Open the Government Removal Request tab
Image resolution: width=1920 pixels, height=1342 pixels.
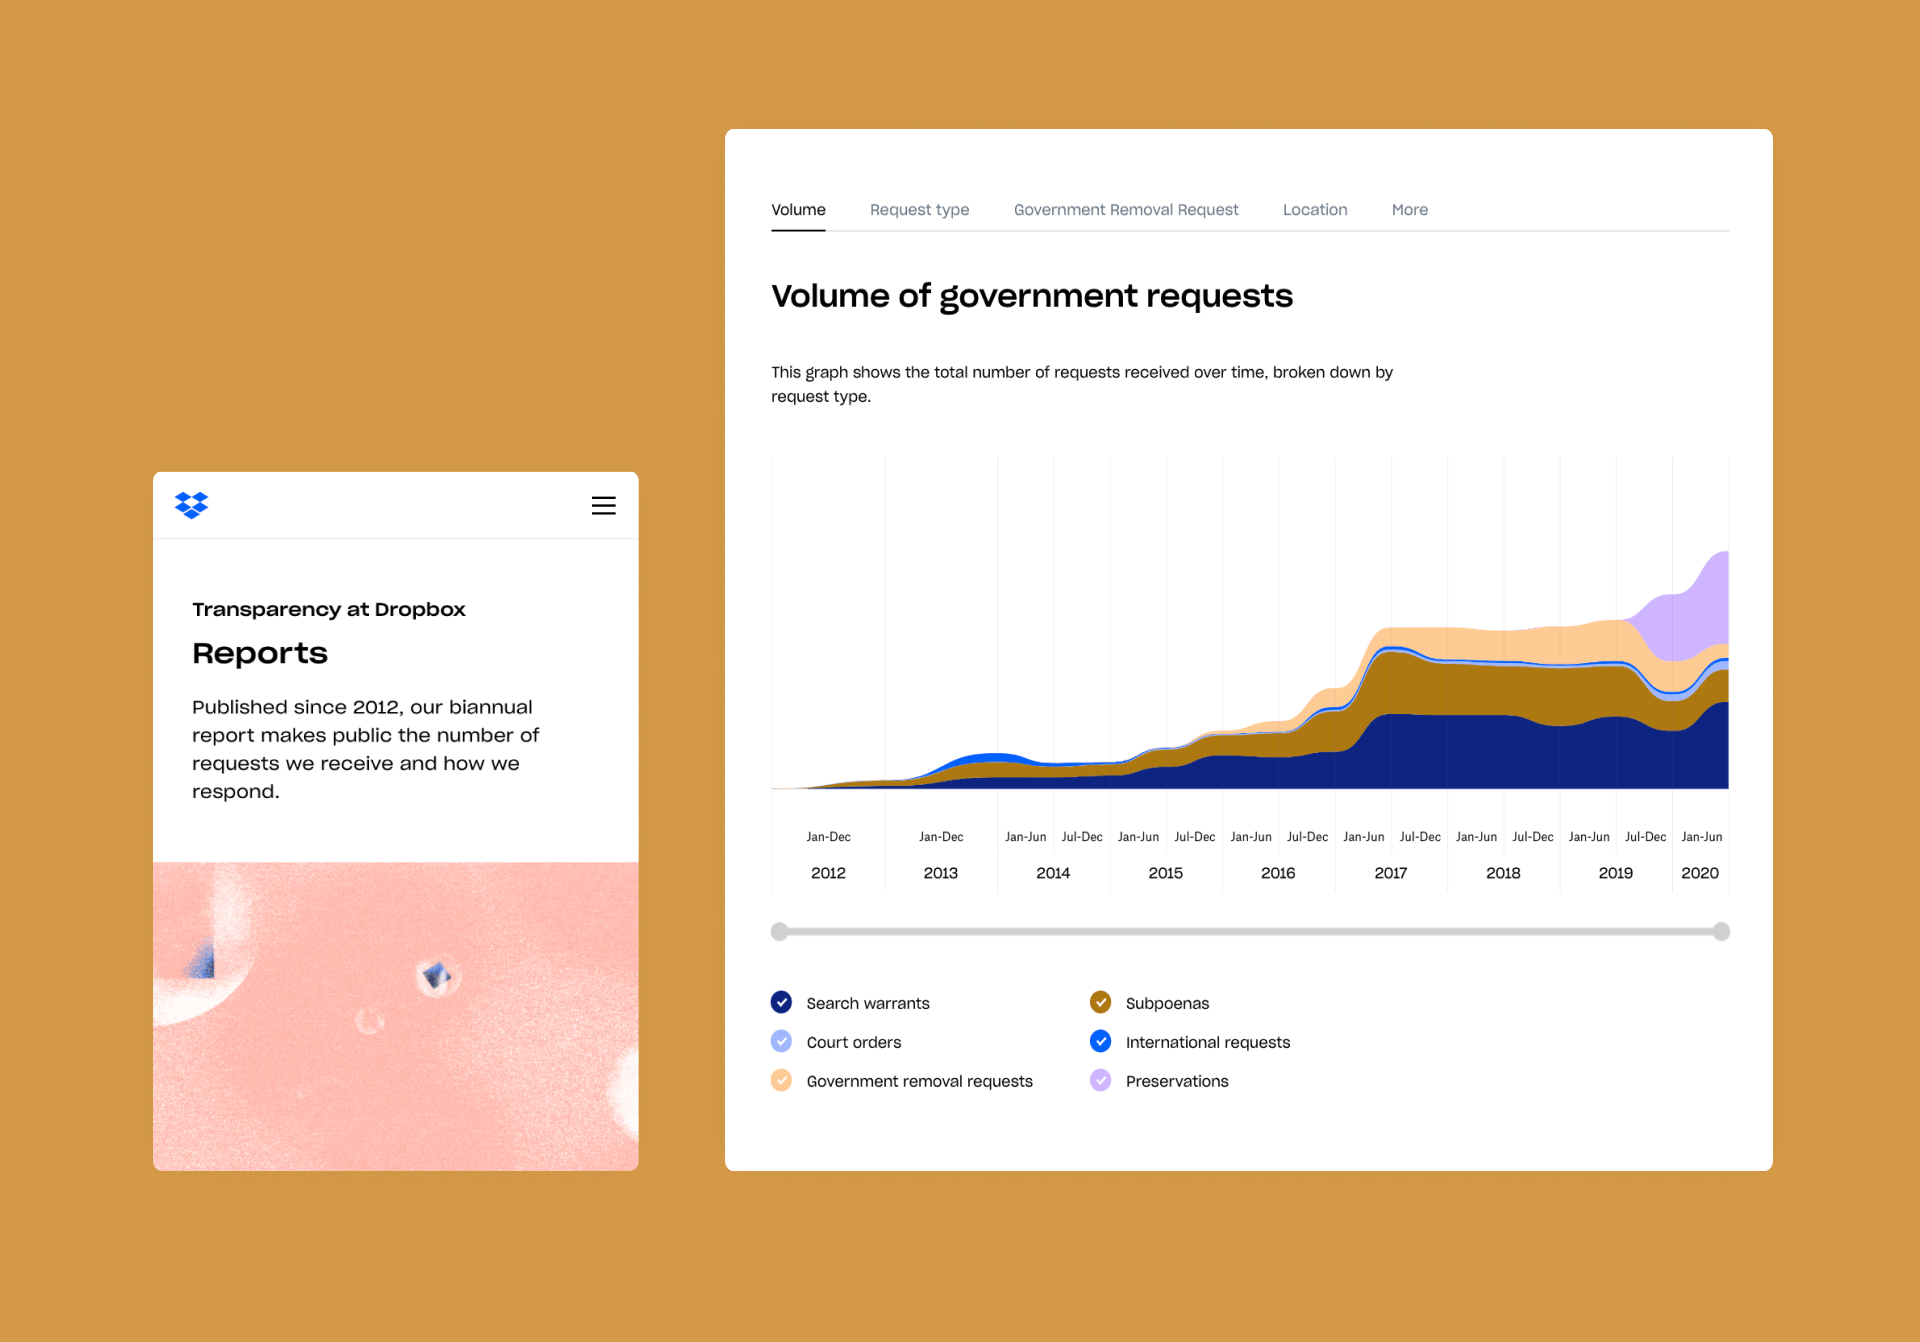(x=1126, y=210)
